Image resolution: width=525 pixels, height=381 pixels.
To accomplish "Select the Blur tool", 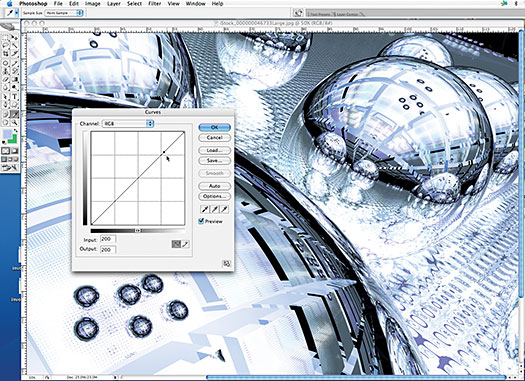I will (x=5, y=87).
